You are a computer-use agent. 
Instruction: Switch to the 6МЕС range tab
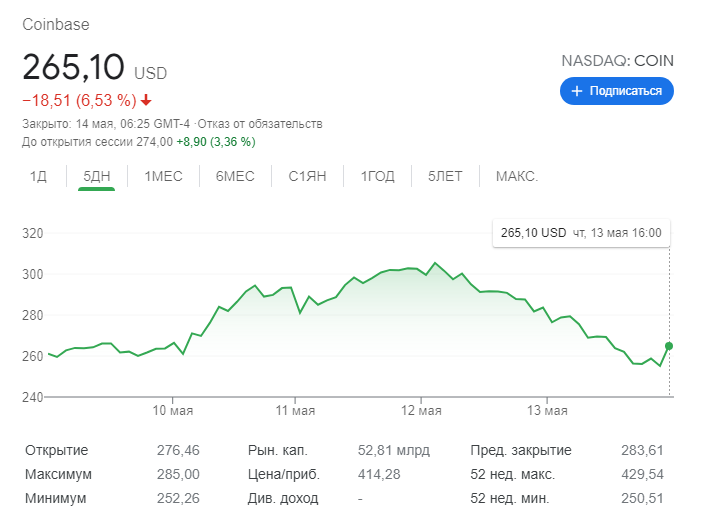click(235, 177)
